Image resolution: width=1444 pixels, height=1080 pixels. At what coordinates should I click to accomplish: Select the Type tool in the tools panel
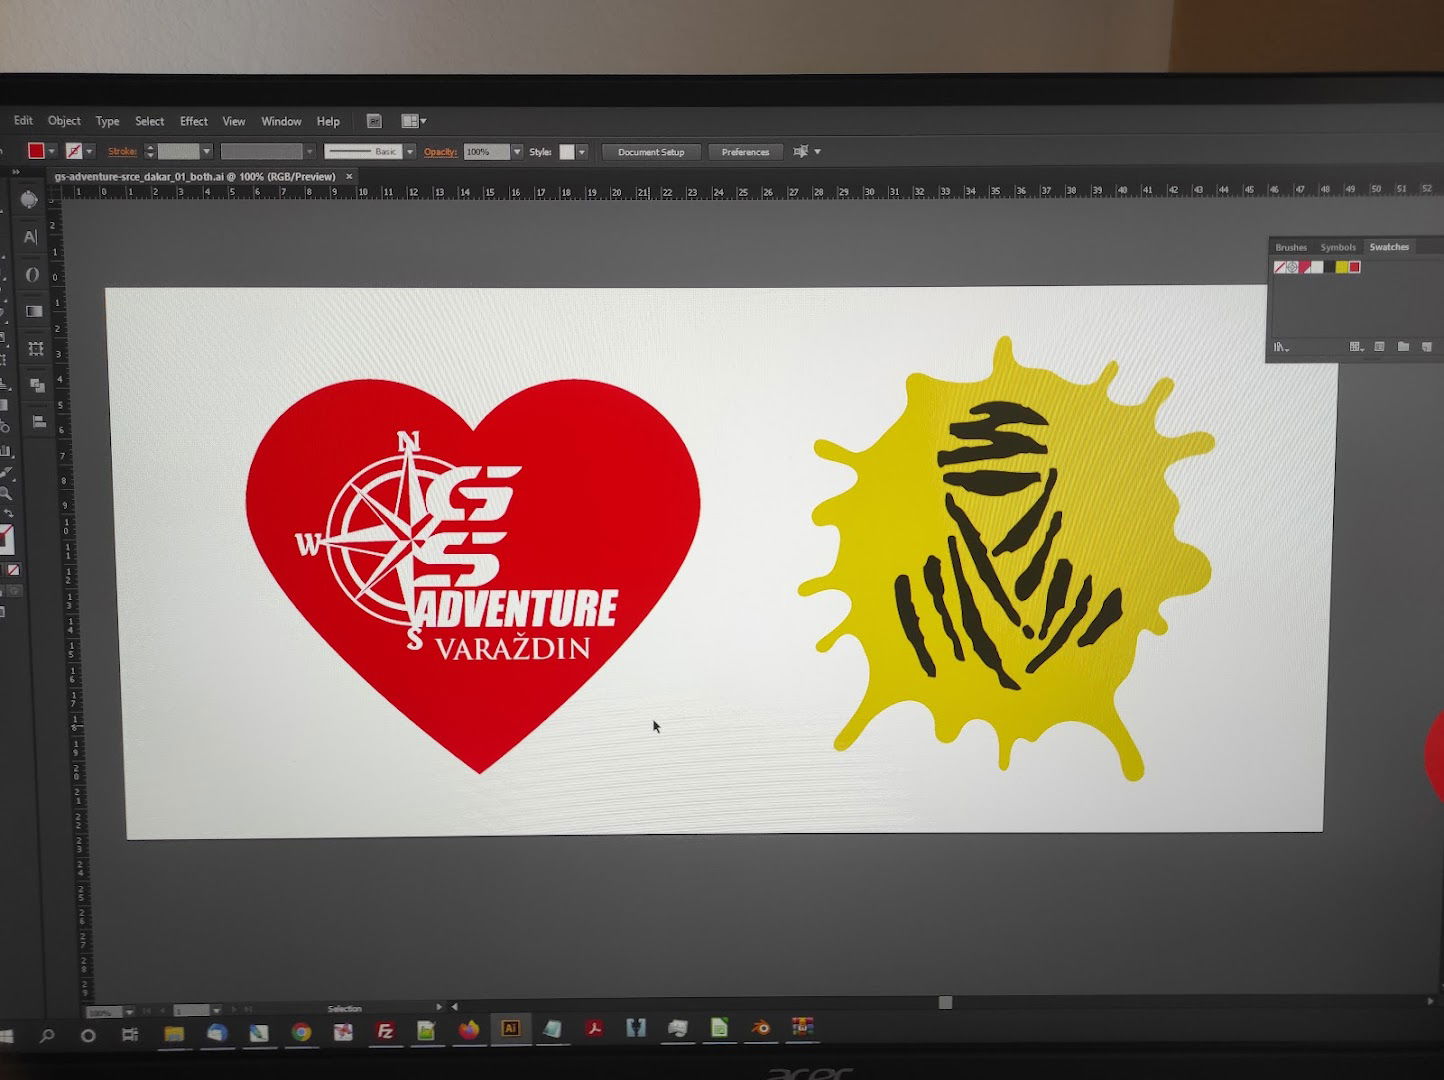(x=30, y=237)
